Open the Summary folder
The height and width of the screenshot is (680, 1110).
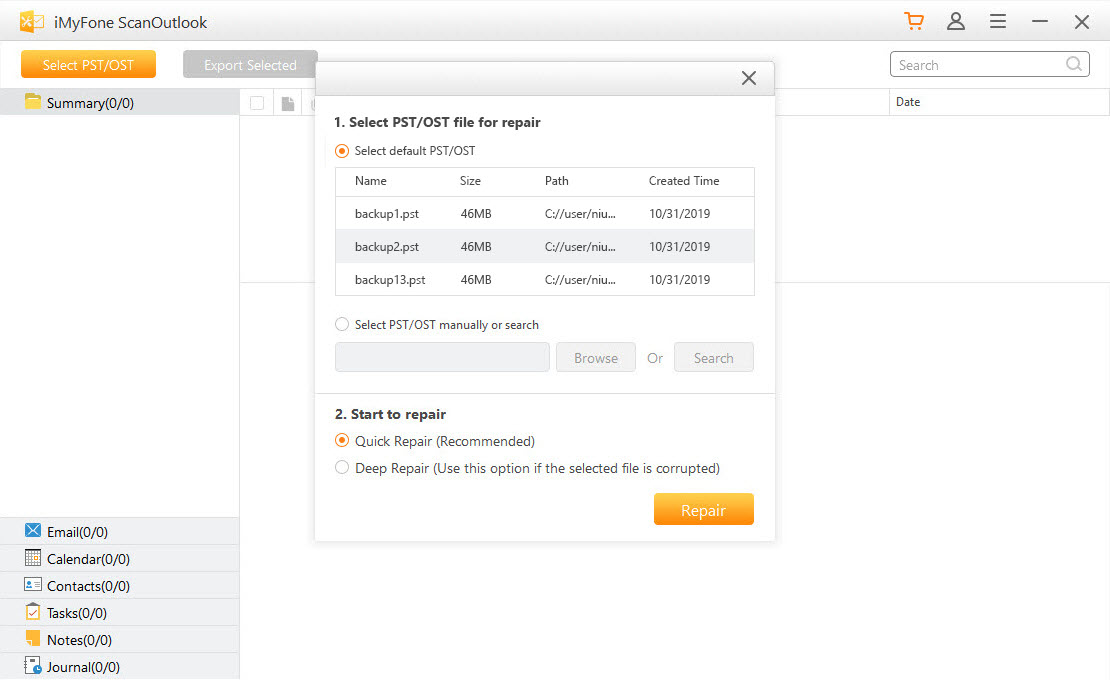[90, 102]
